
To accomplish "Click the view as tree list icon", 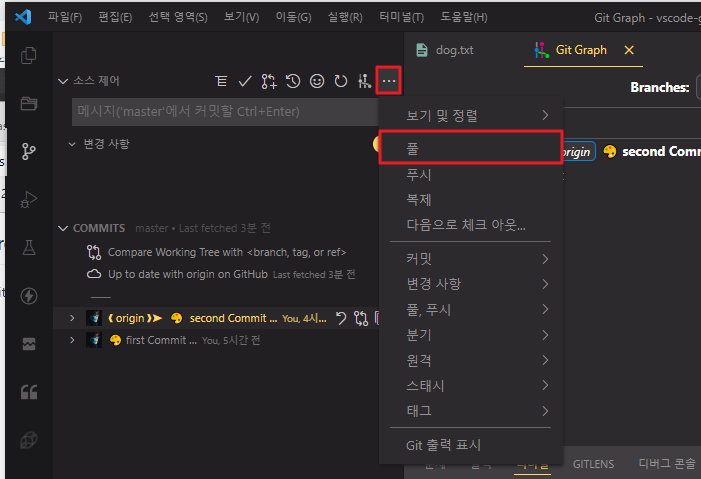I will tap(221, 81).
